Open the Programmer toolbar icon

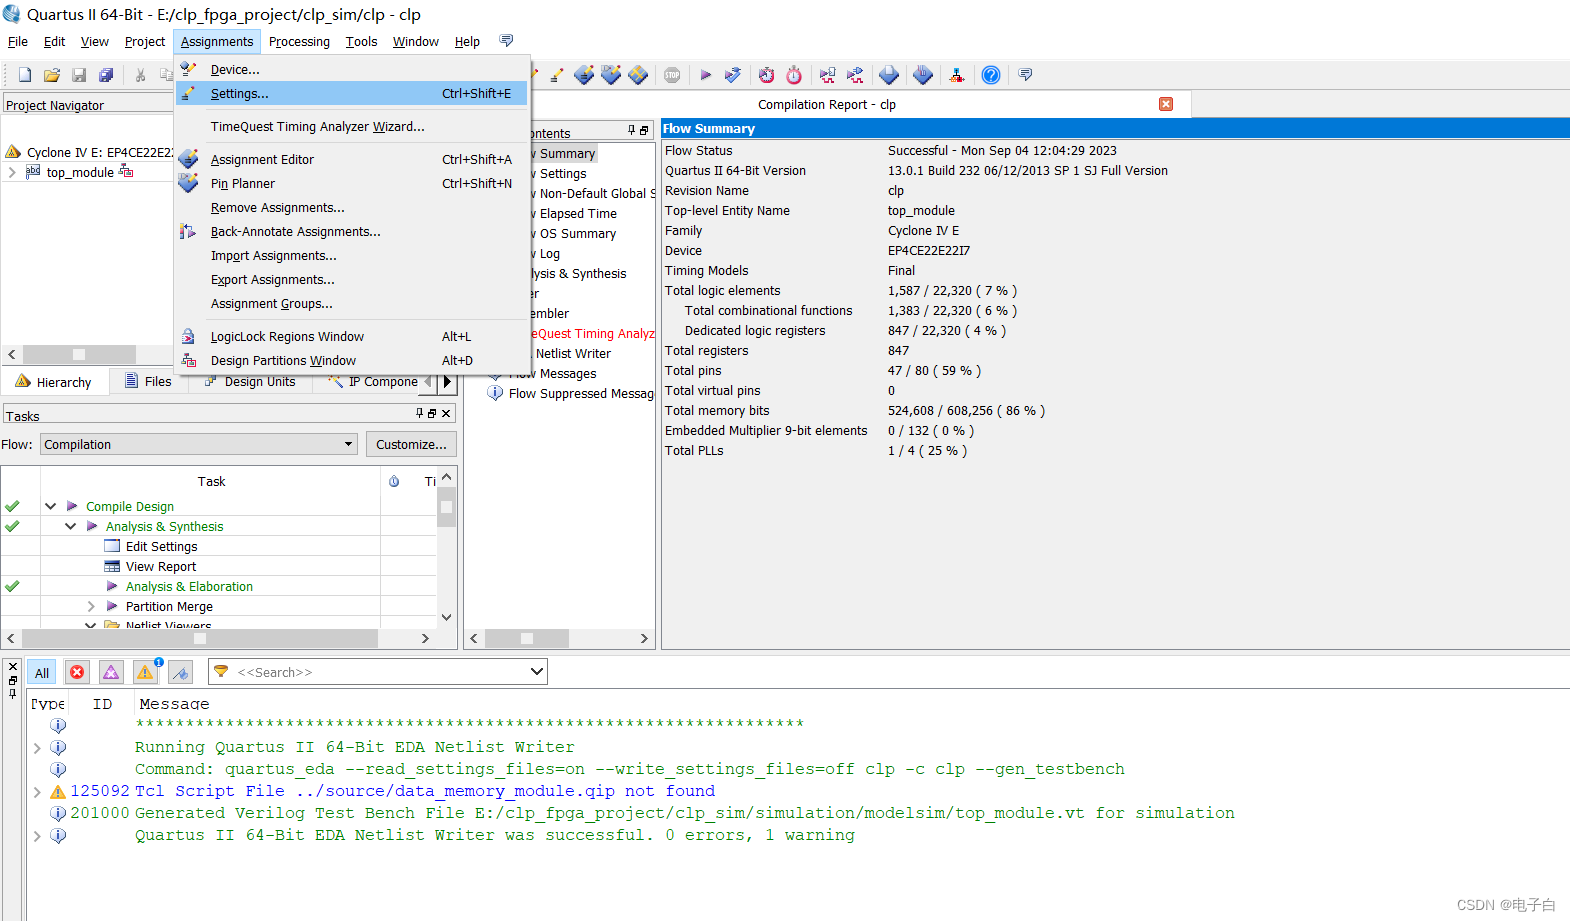[889, 75]
